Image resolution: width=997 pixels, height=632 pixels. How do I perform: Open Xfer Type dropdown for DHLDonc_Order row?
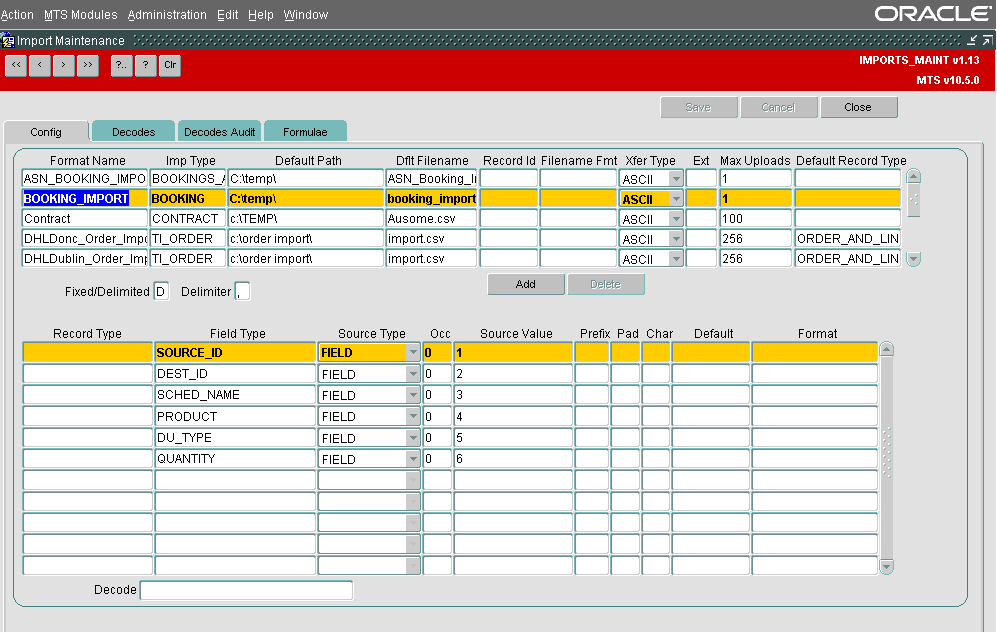677,239
